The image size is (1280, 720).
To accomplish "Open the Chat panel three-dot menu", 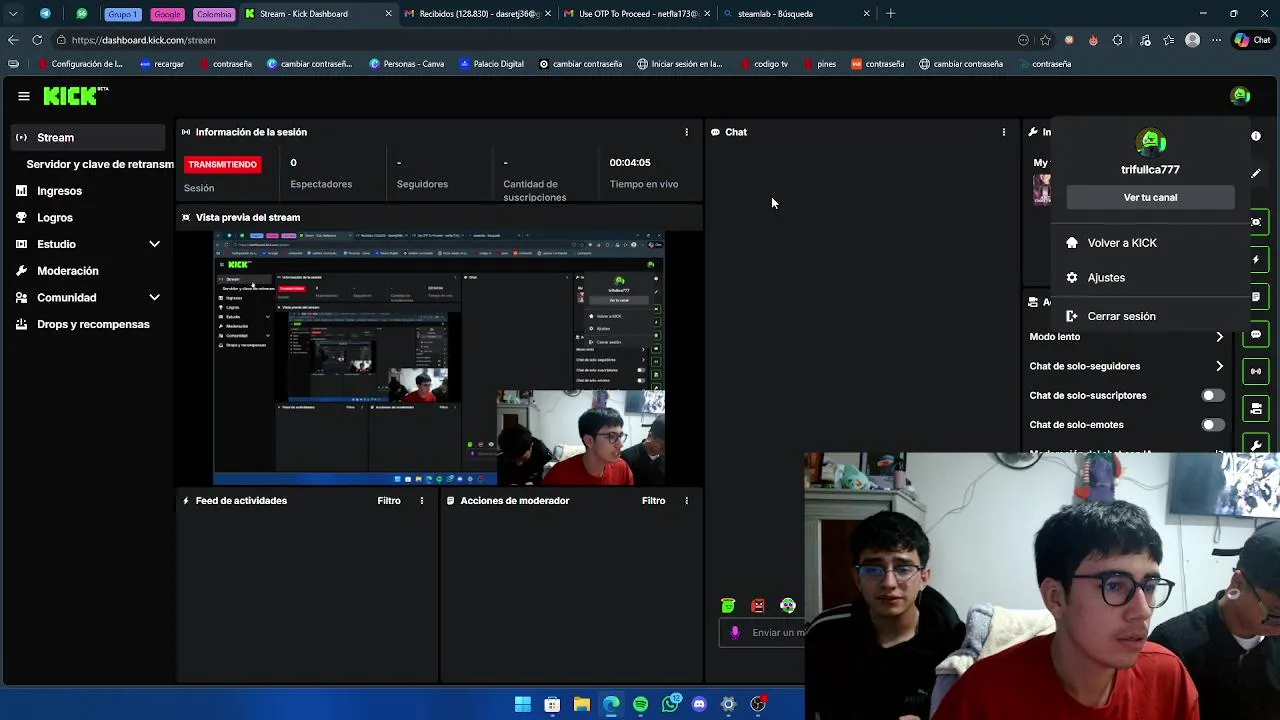I will [1004, 132].
